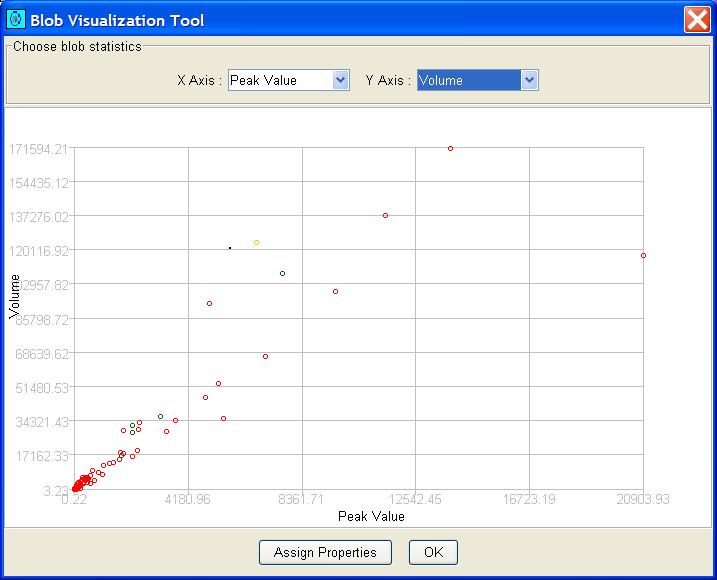This screenshot has width=717, height=580.
Task: Select red point right of upper green point
Action: tap(335, 291)
